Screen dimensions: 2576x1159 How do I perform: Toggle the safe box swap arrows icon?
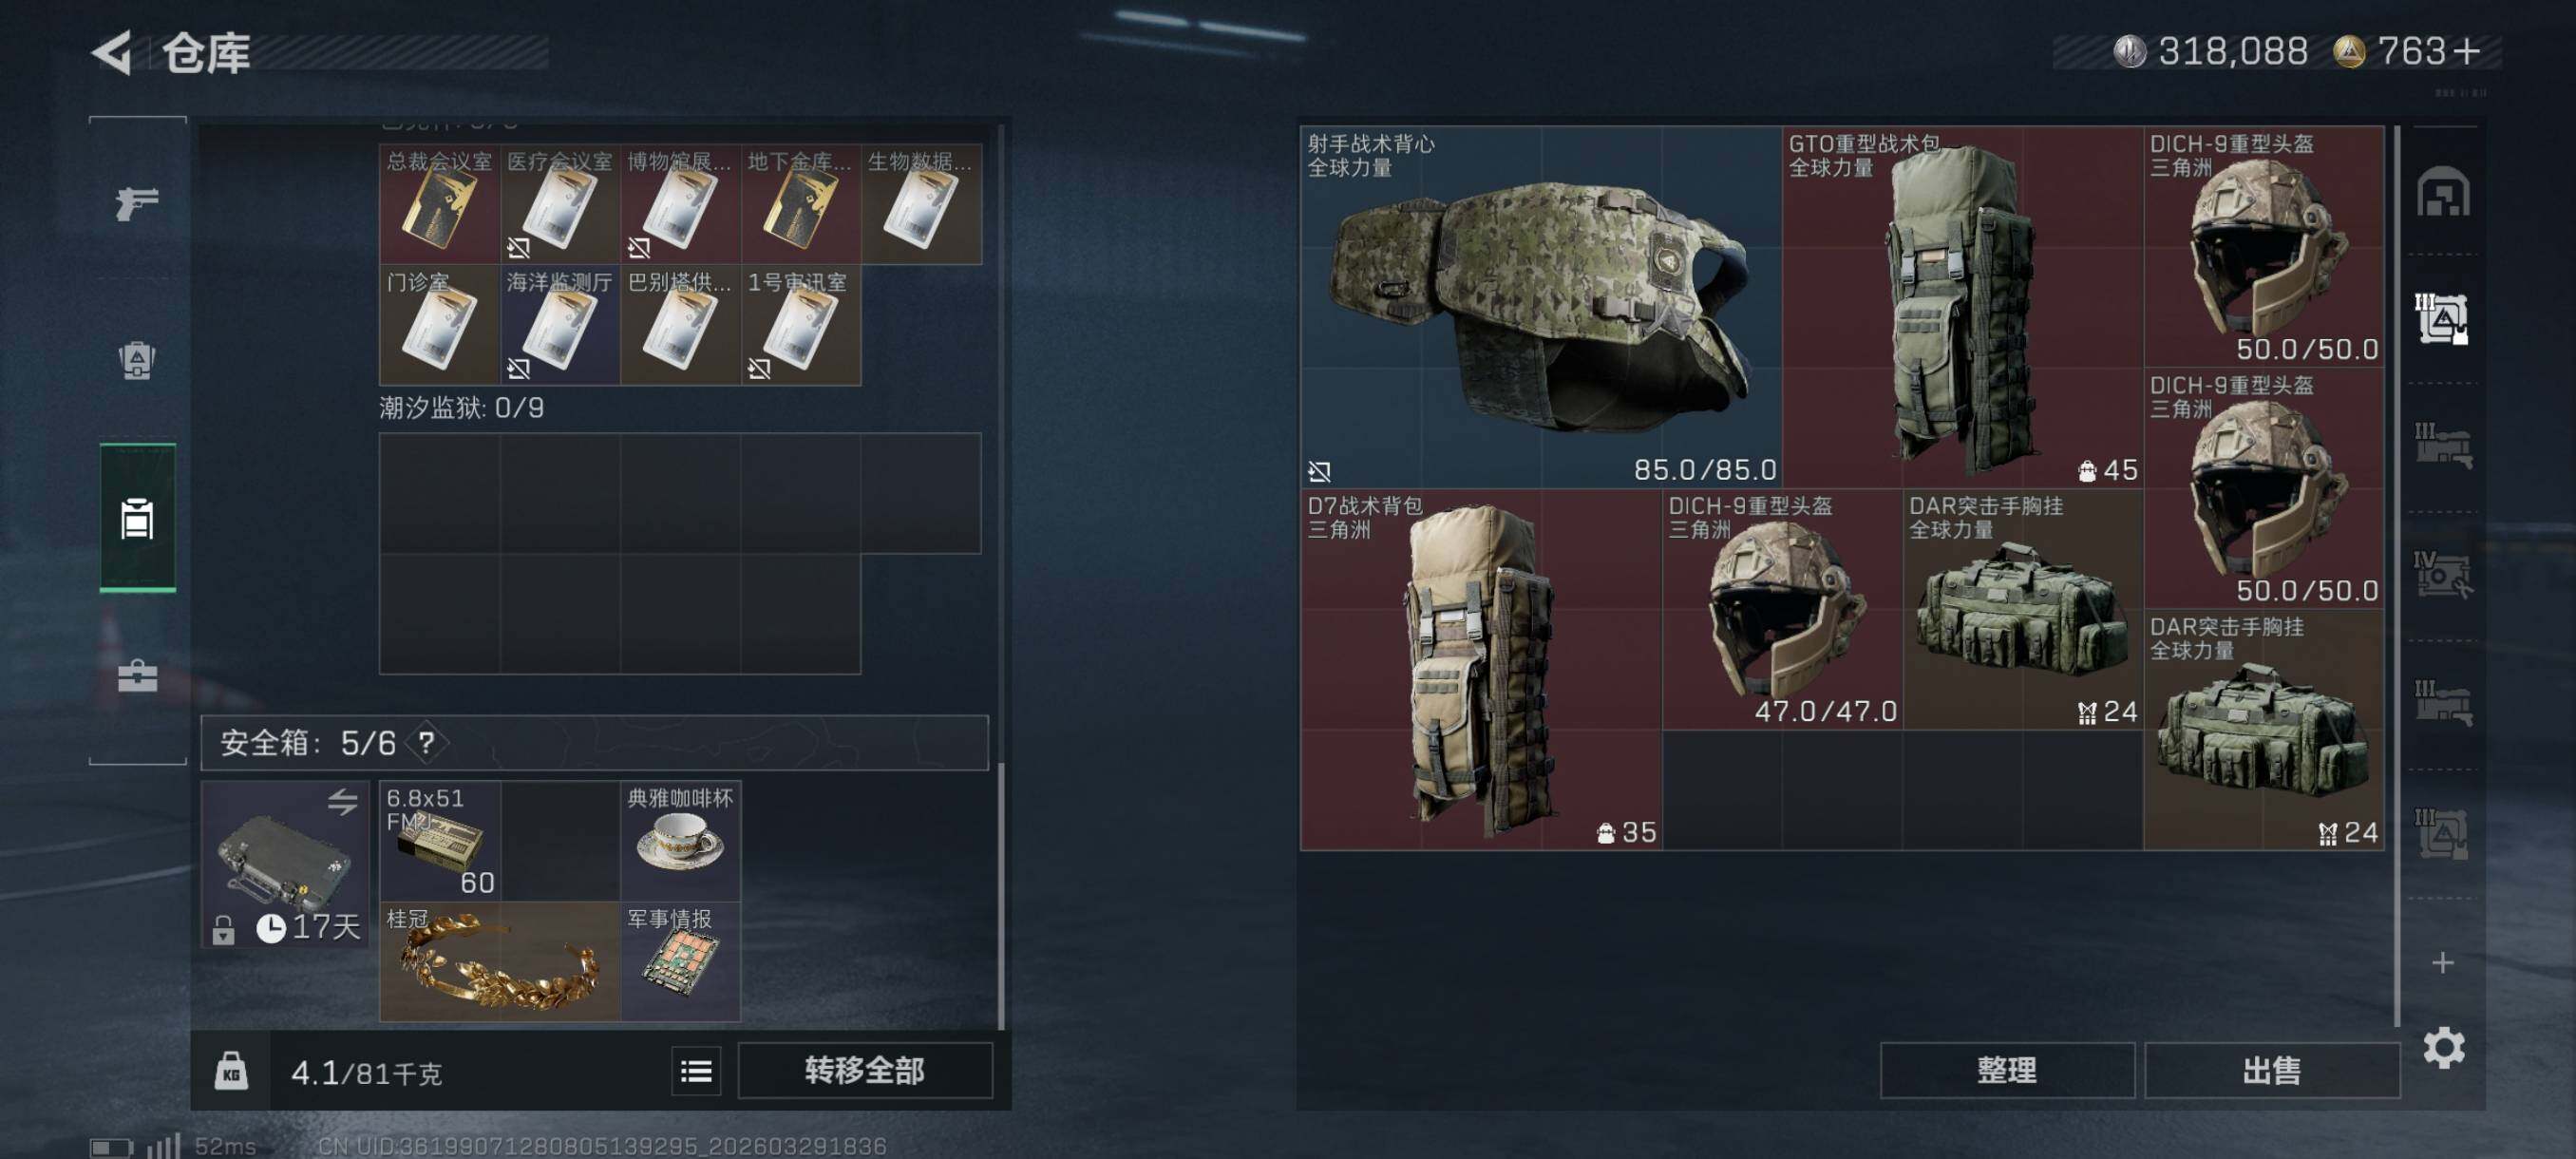(342, 801)
